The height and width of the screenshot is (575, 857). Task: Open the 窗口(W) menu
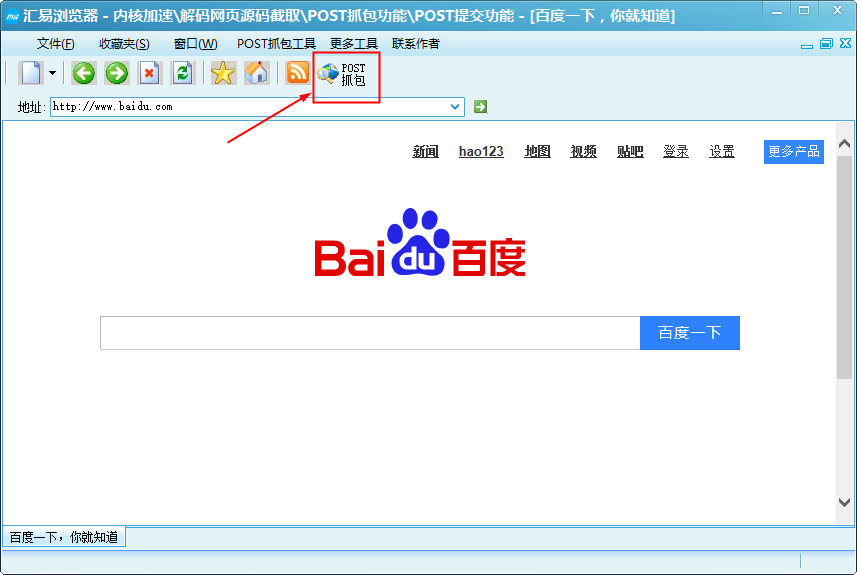point(195,44)
